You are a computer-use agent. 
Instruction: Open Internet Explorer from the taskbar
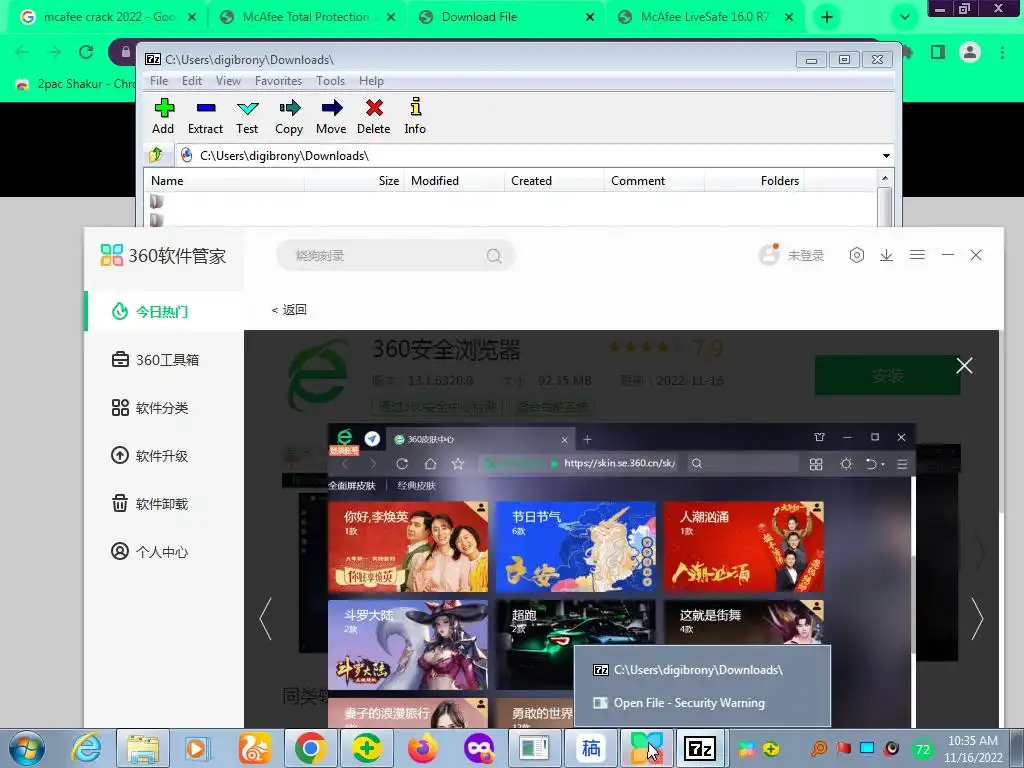(87, 748)
